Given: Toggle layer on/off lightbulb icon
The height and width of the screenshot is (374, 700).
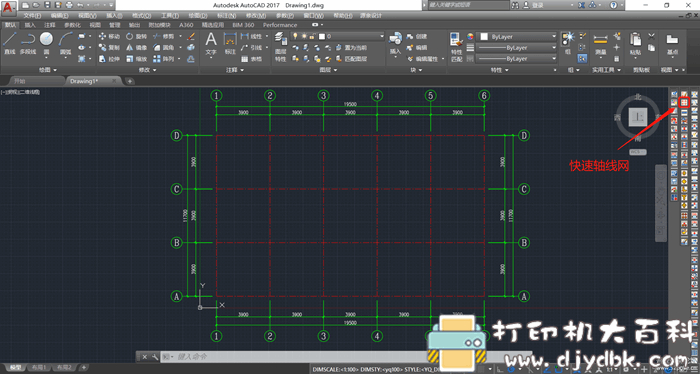Looking at the screenshot, I should click(295, 36).
